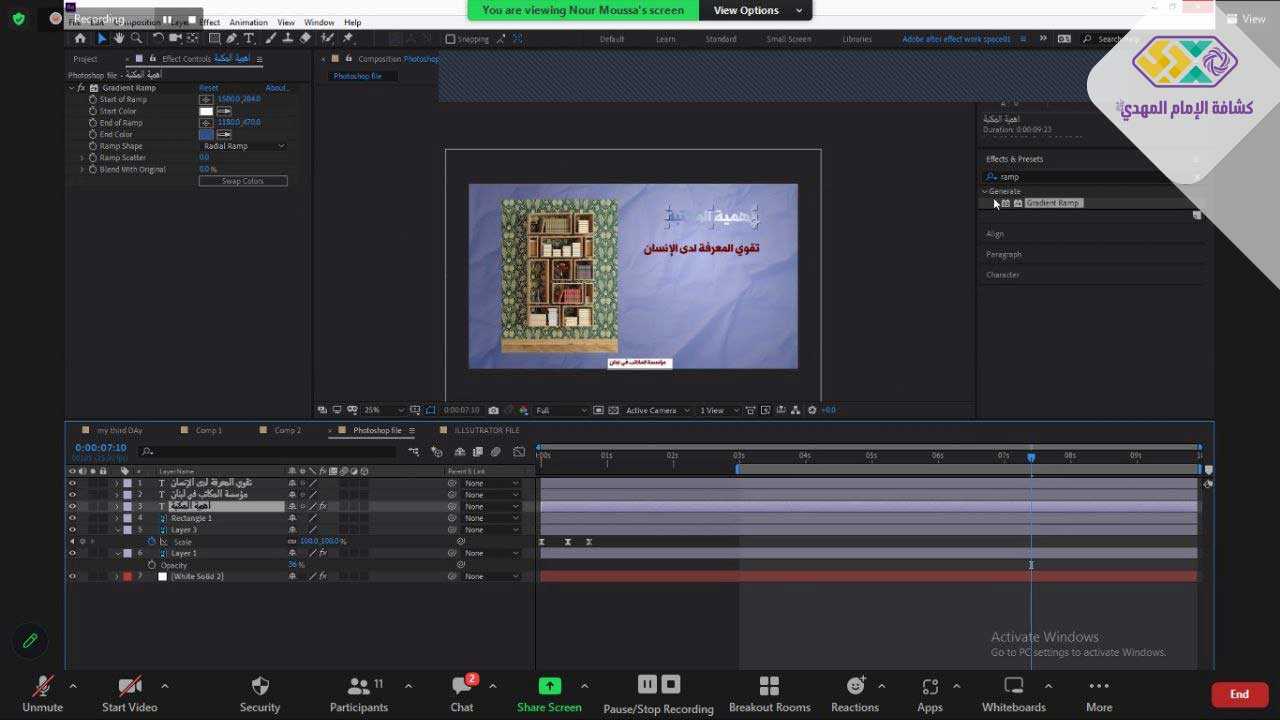The image size is (1280, 720).
Task: Expand the Ramp Scatter property
Action: [82, 158]
